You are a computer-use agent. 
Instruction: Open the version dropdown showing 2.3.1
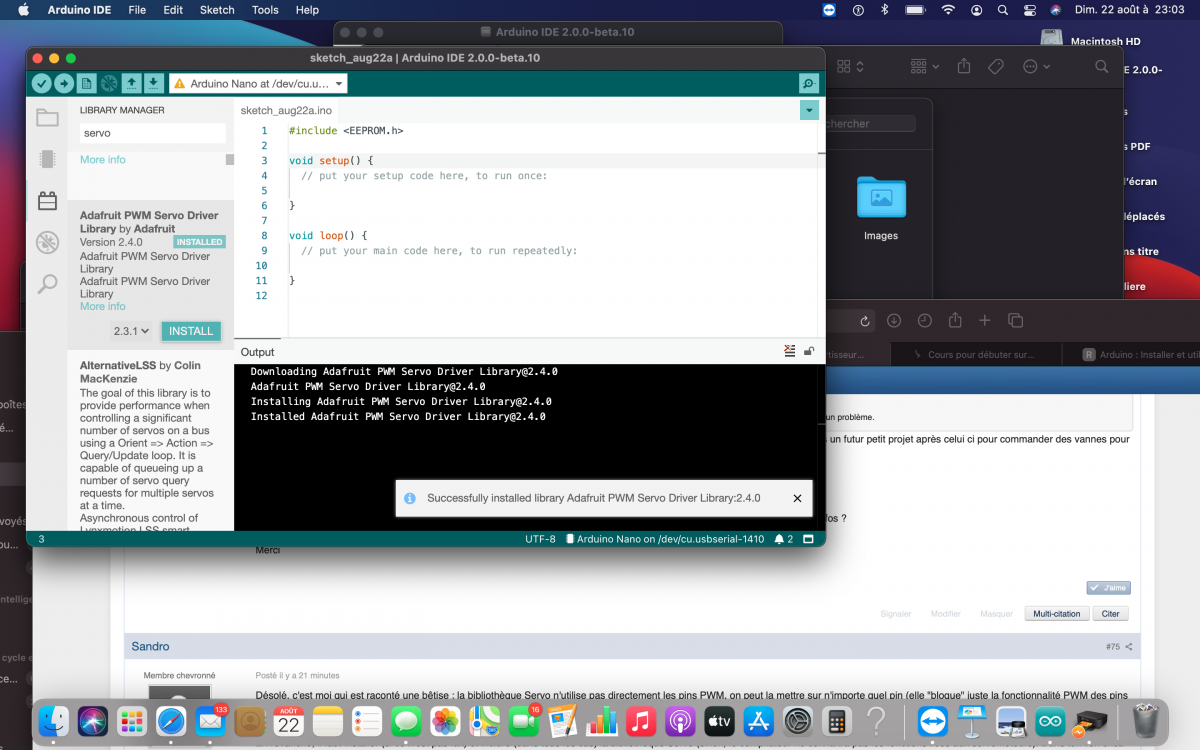pyautogui.click(x=131, y=331)
